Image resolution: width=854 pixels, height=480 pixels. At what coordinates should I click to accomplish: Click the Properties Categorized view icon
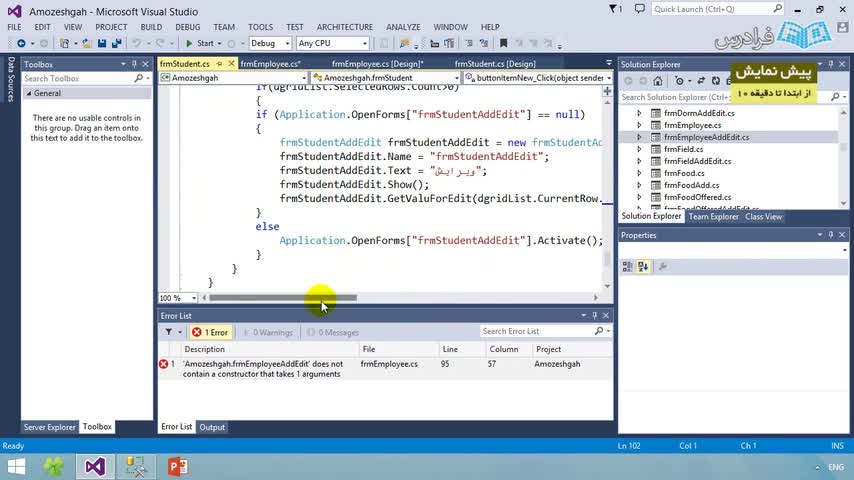[x=627, y=266]
